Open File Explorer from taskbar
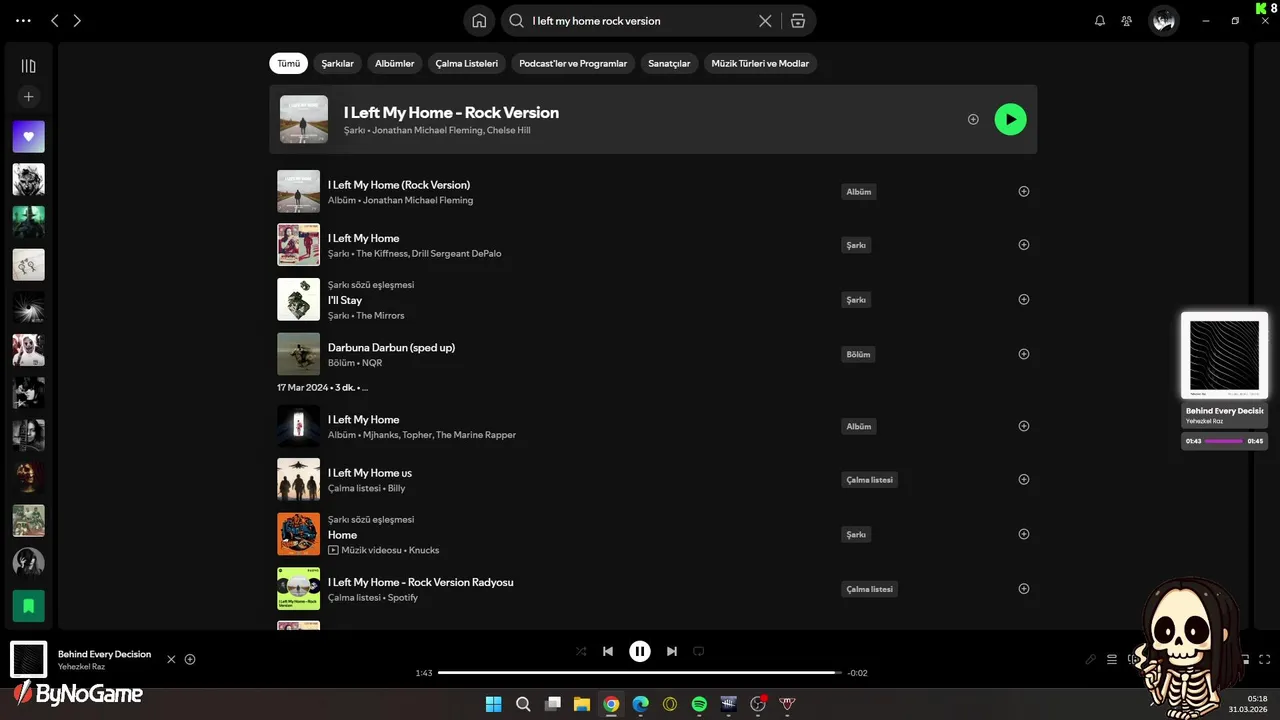 tap(581, 704)
